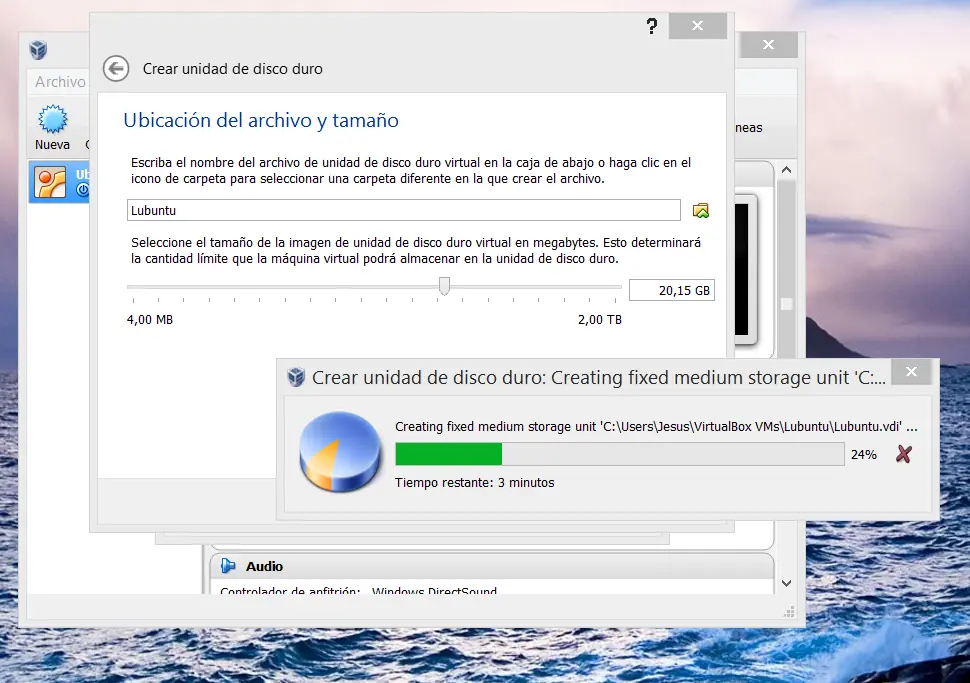Click the disk size slider handle
970x683 pixels.
click(444, 287)
